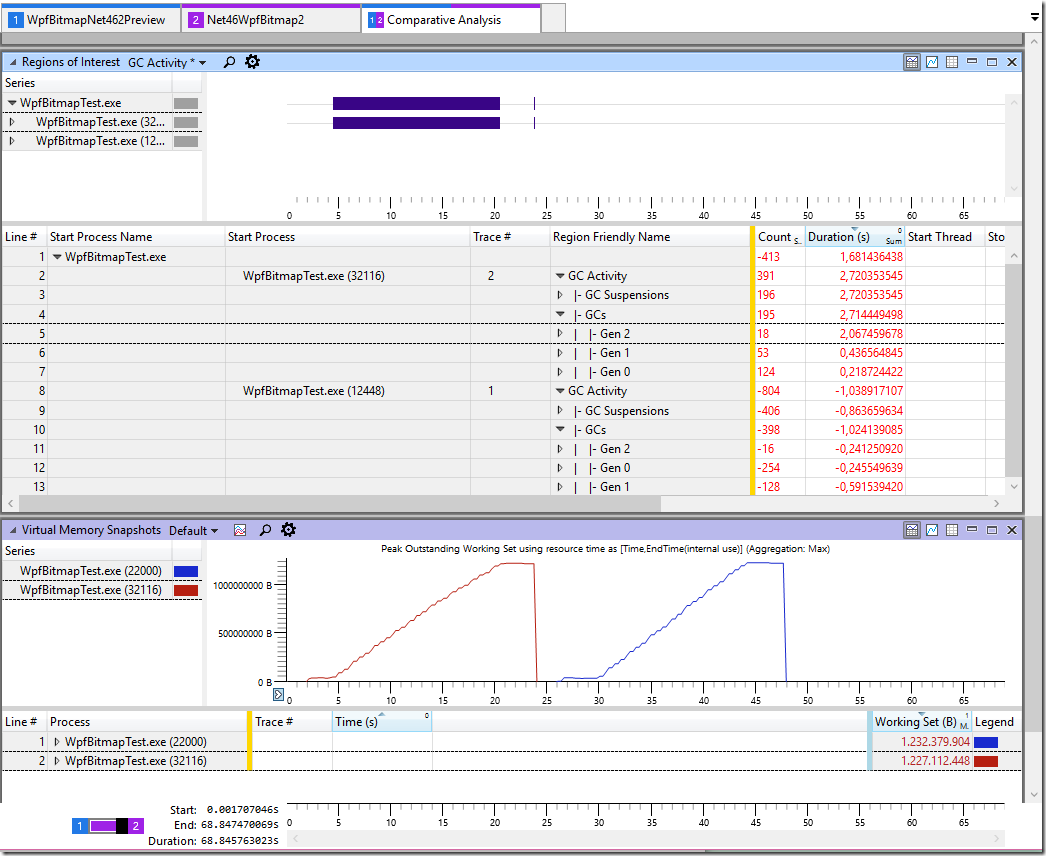Show table only view in Regions of Interest
Image resolution: width=1046 pixels, height=856 pixels.
(x=952, y=62)
